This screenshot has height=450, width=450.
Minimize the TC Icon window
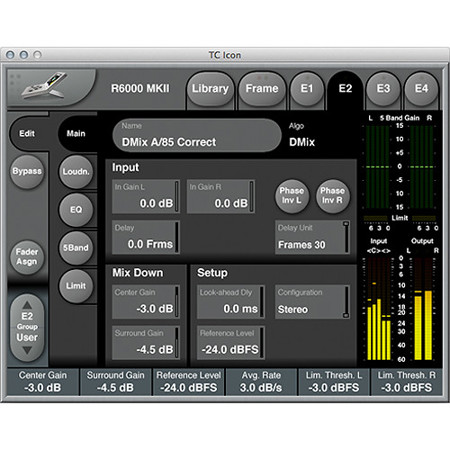click(x=24, y=55)
